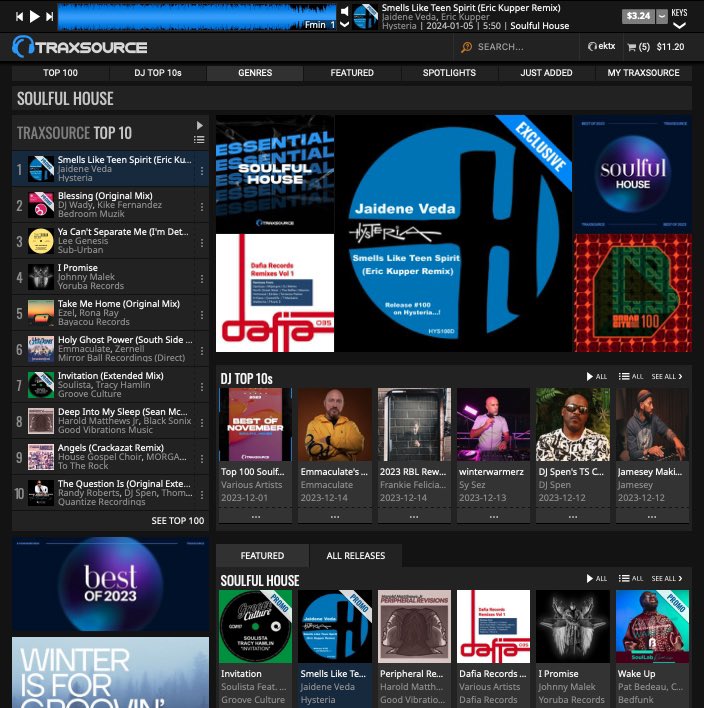704x708 pixels.
Task: Expand the KEYS chevron
Action: click(x=680, y=26)
